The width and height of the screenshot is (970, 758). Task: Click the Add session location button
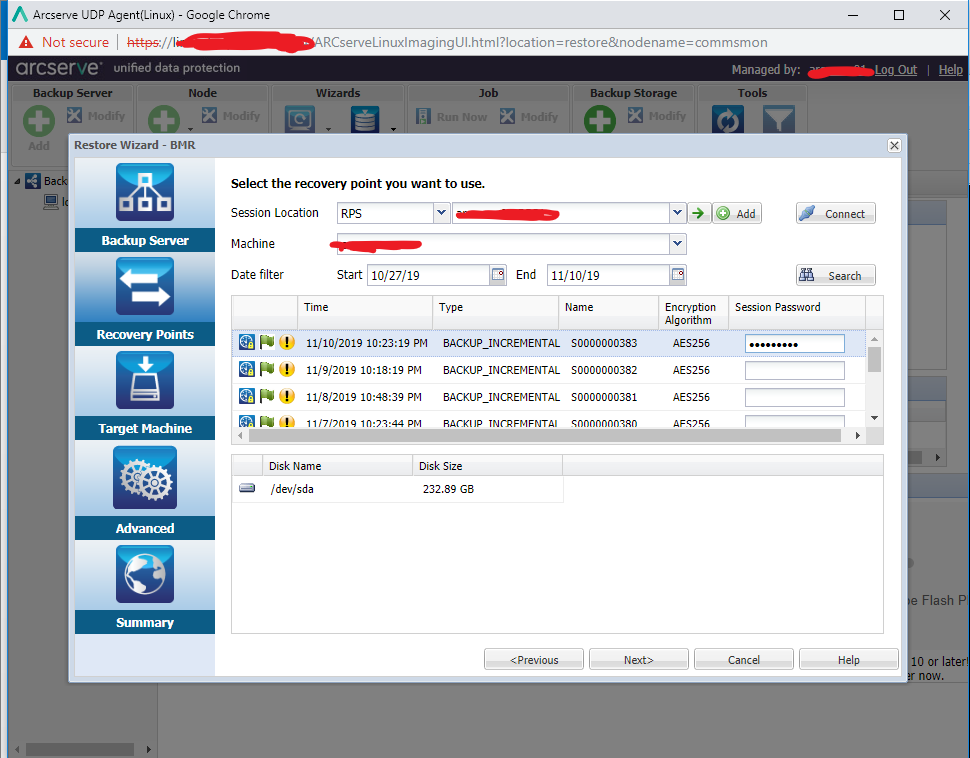point(737,213)
